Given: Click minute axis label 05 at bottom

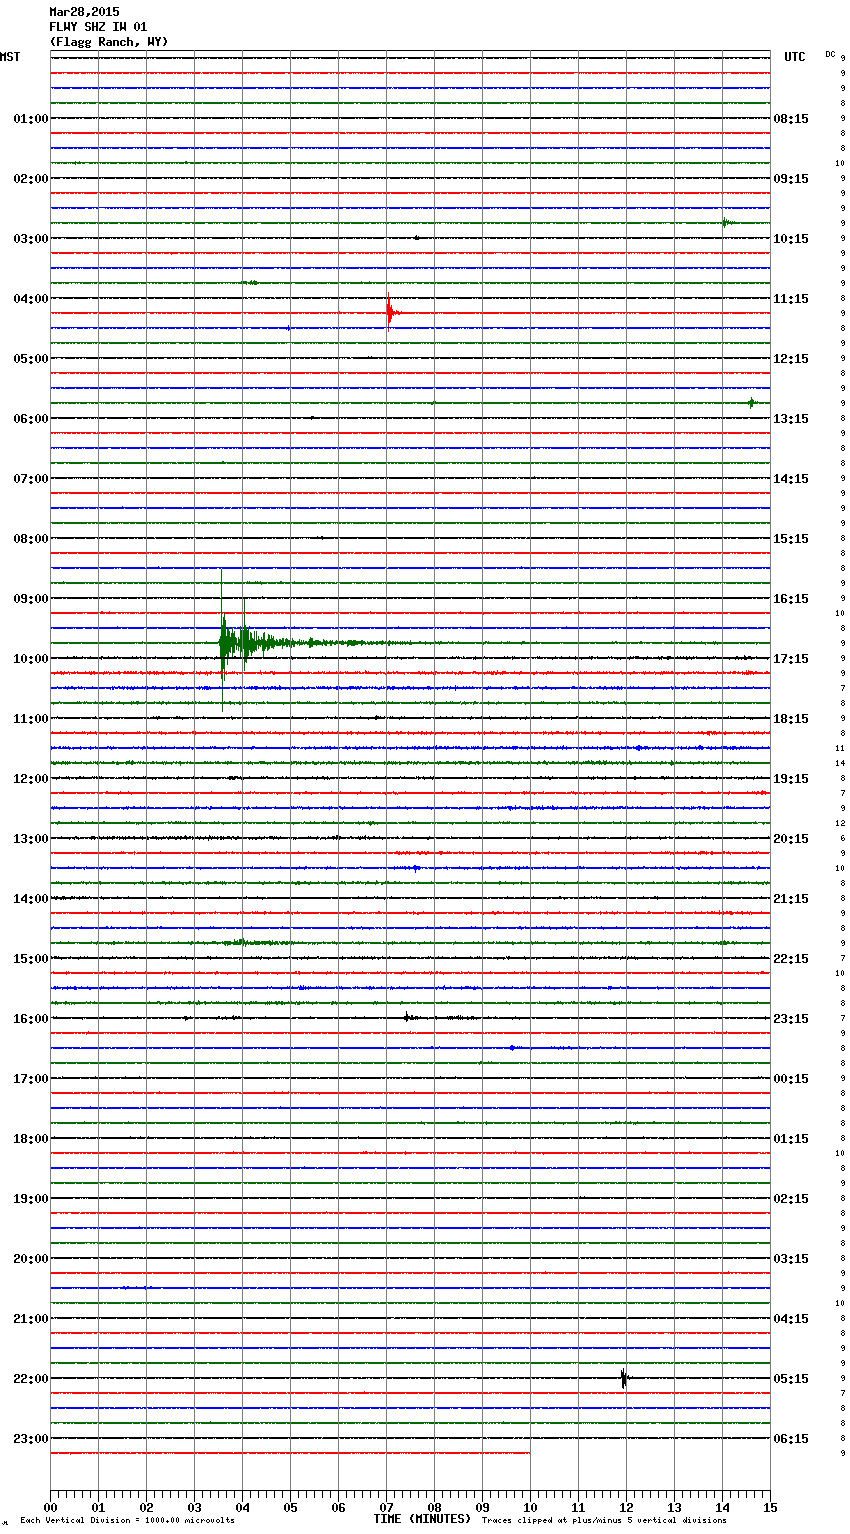Looking at the screenshot, I should [x=290, y=1507].
